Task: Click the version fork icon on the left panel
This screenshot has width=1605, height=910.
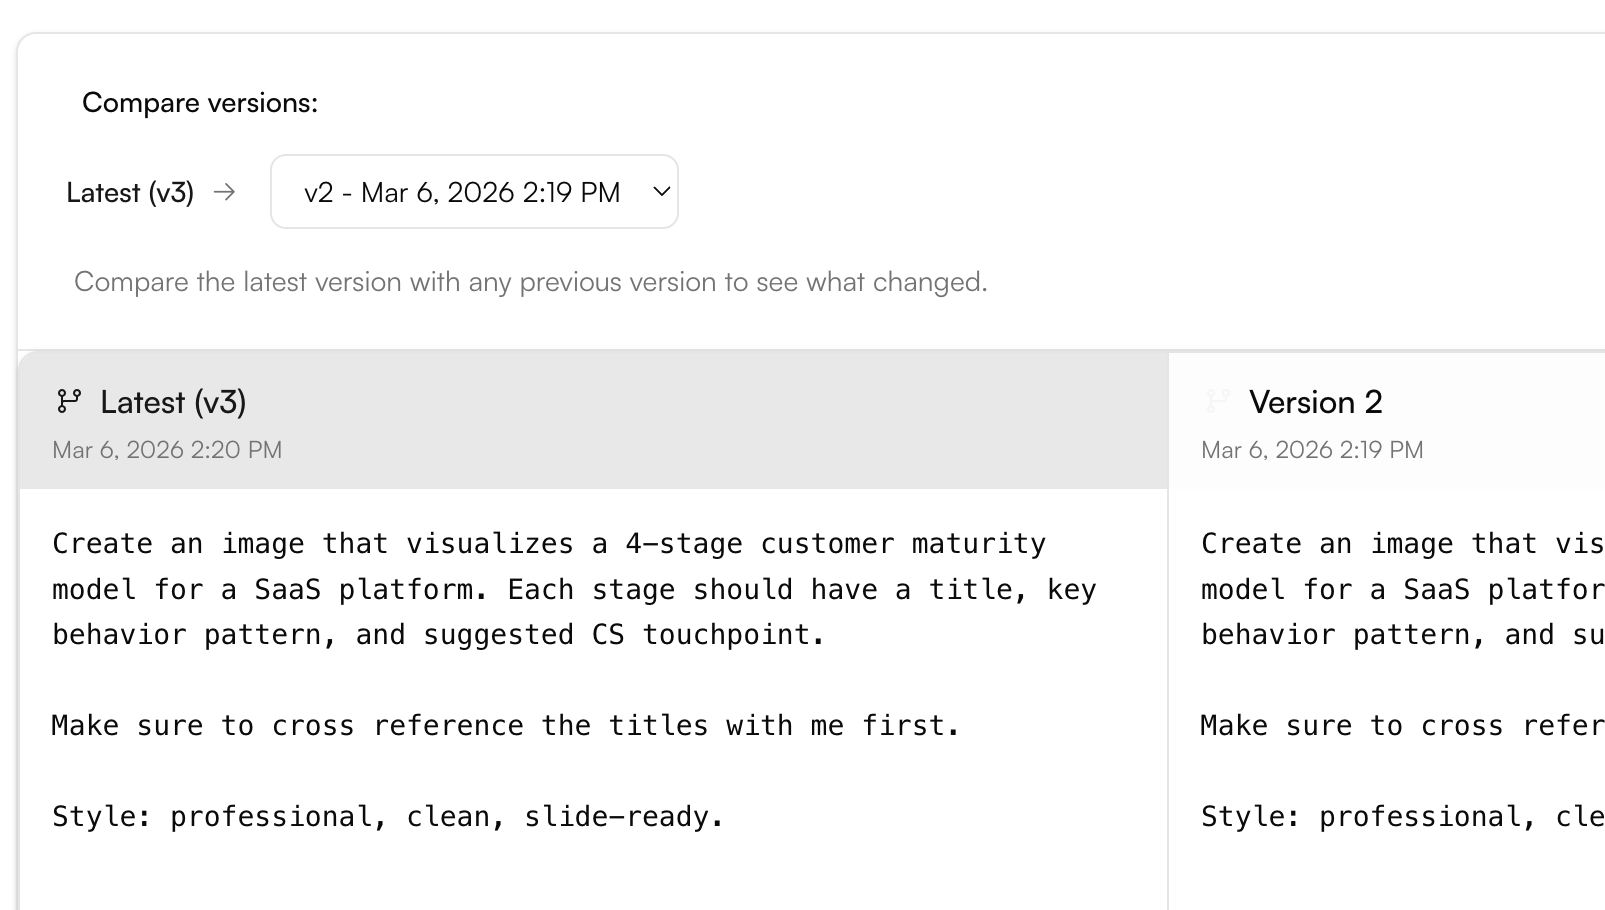Action: pyautogui.click(x=67, y=401)
